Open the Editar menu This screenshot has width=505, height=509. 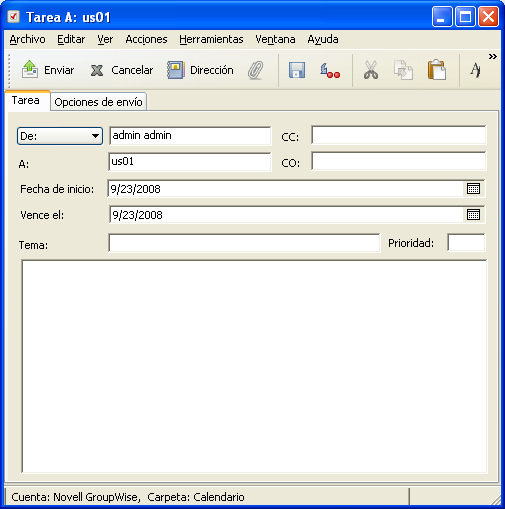click(71, 39)
